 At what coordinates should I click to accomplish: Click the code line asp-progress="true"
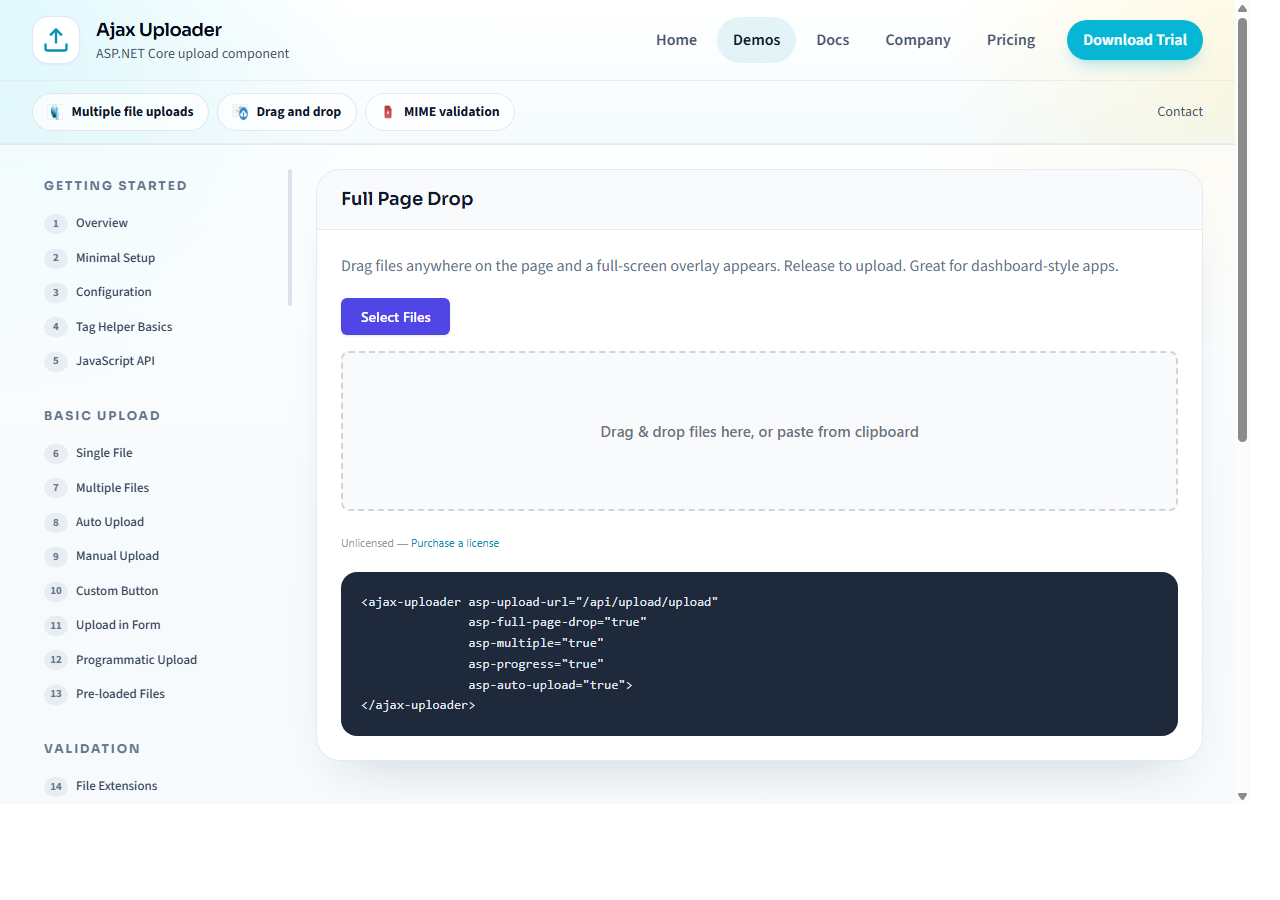click(x=536, y=664)
